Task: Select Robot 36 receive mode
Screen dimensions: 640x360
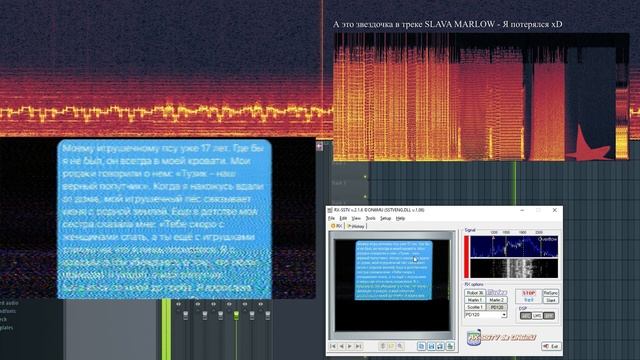Action: (475, 293)
